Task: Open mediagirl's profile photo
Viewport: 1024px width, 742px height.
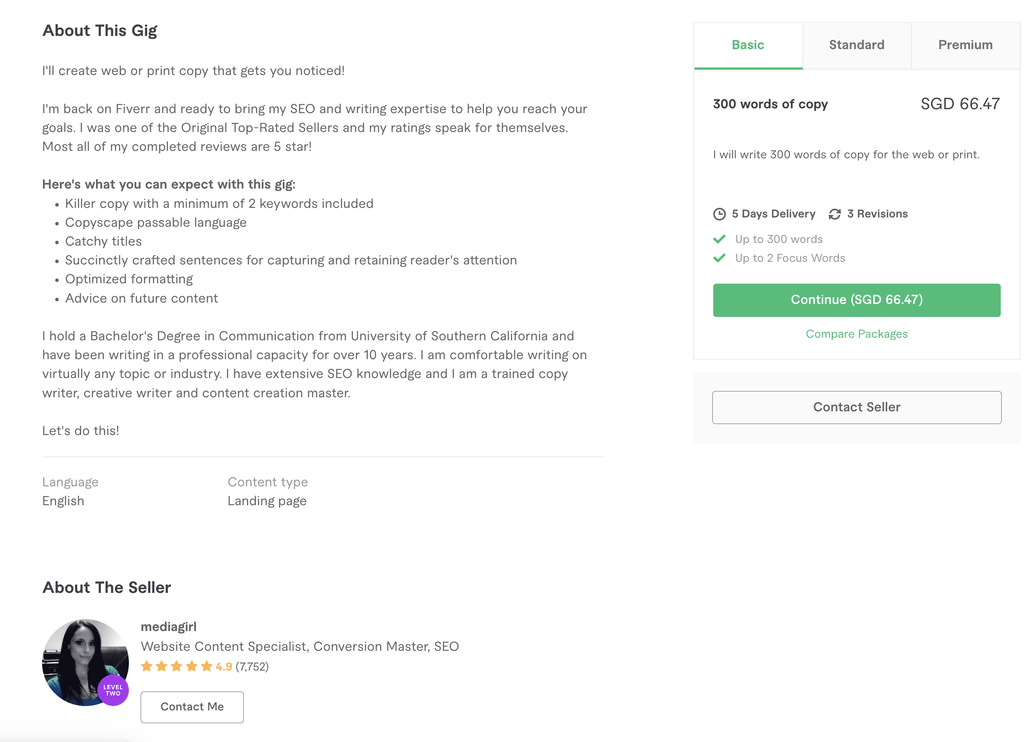Action: coord(86,662)
